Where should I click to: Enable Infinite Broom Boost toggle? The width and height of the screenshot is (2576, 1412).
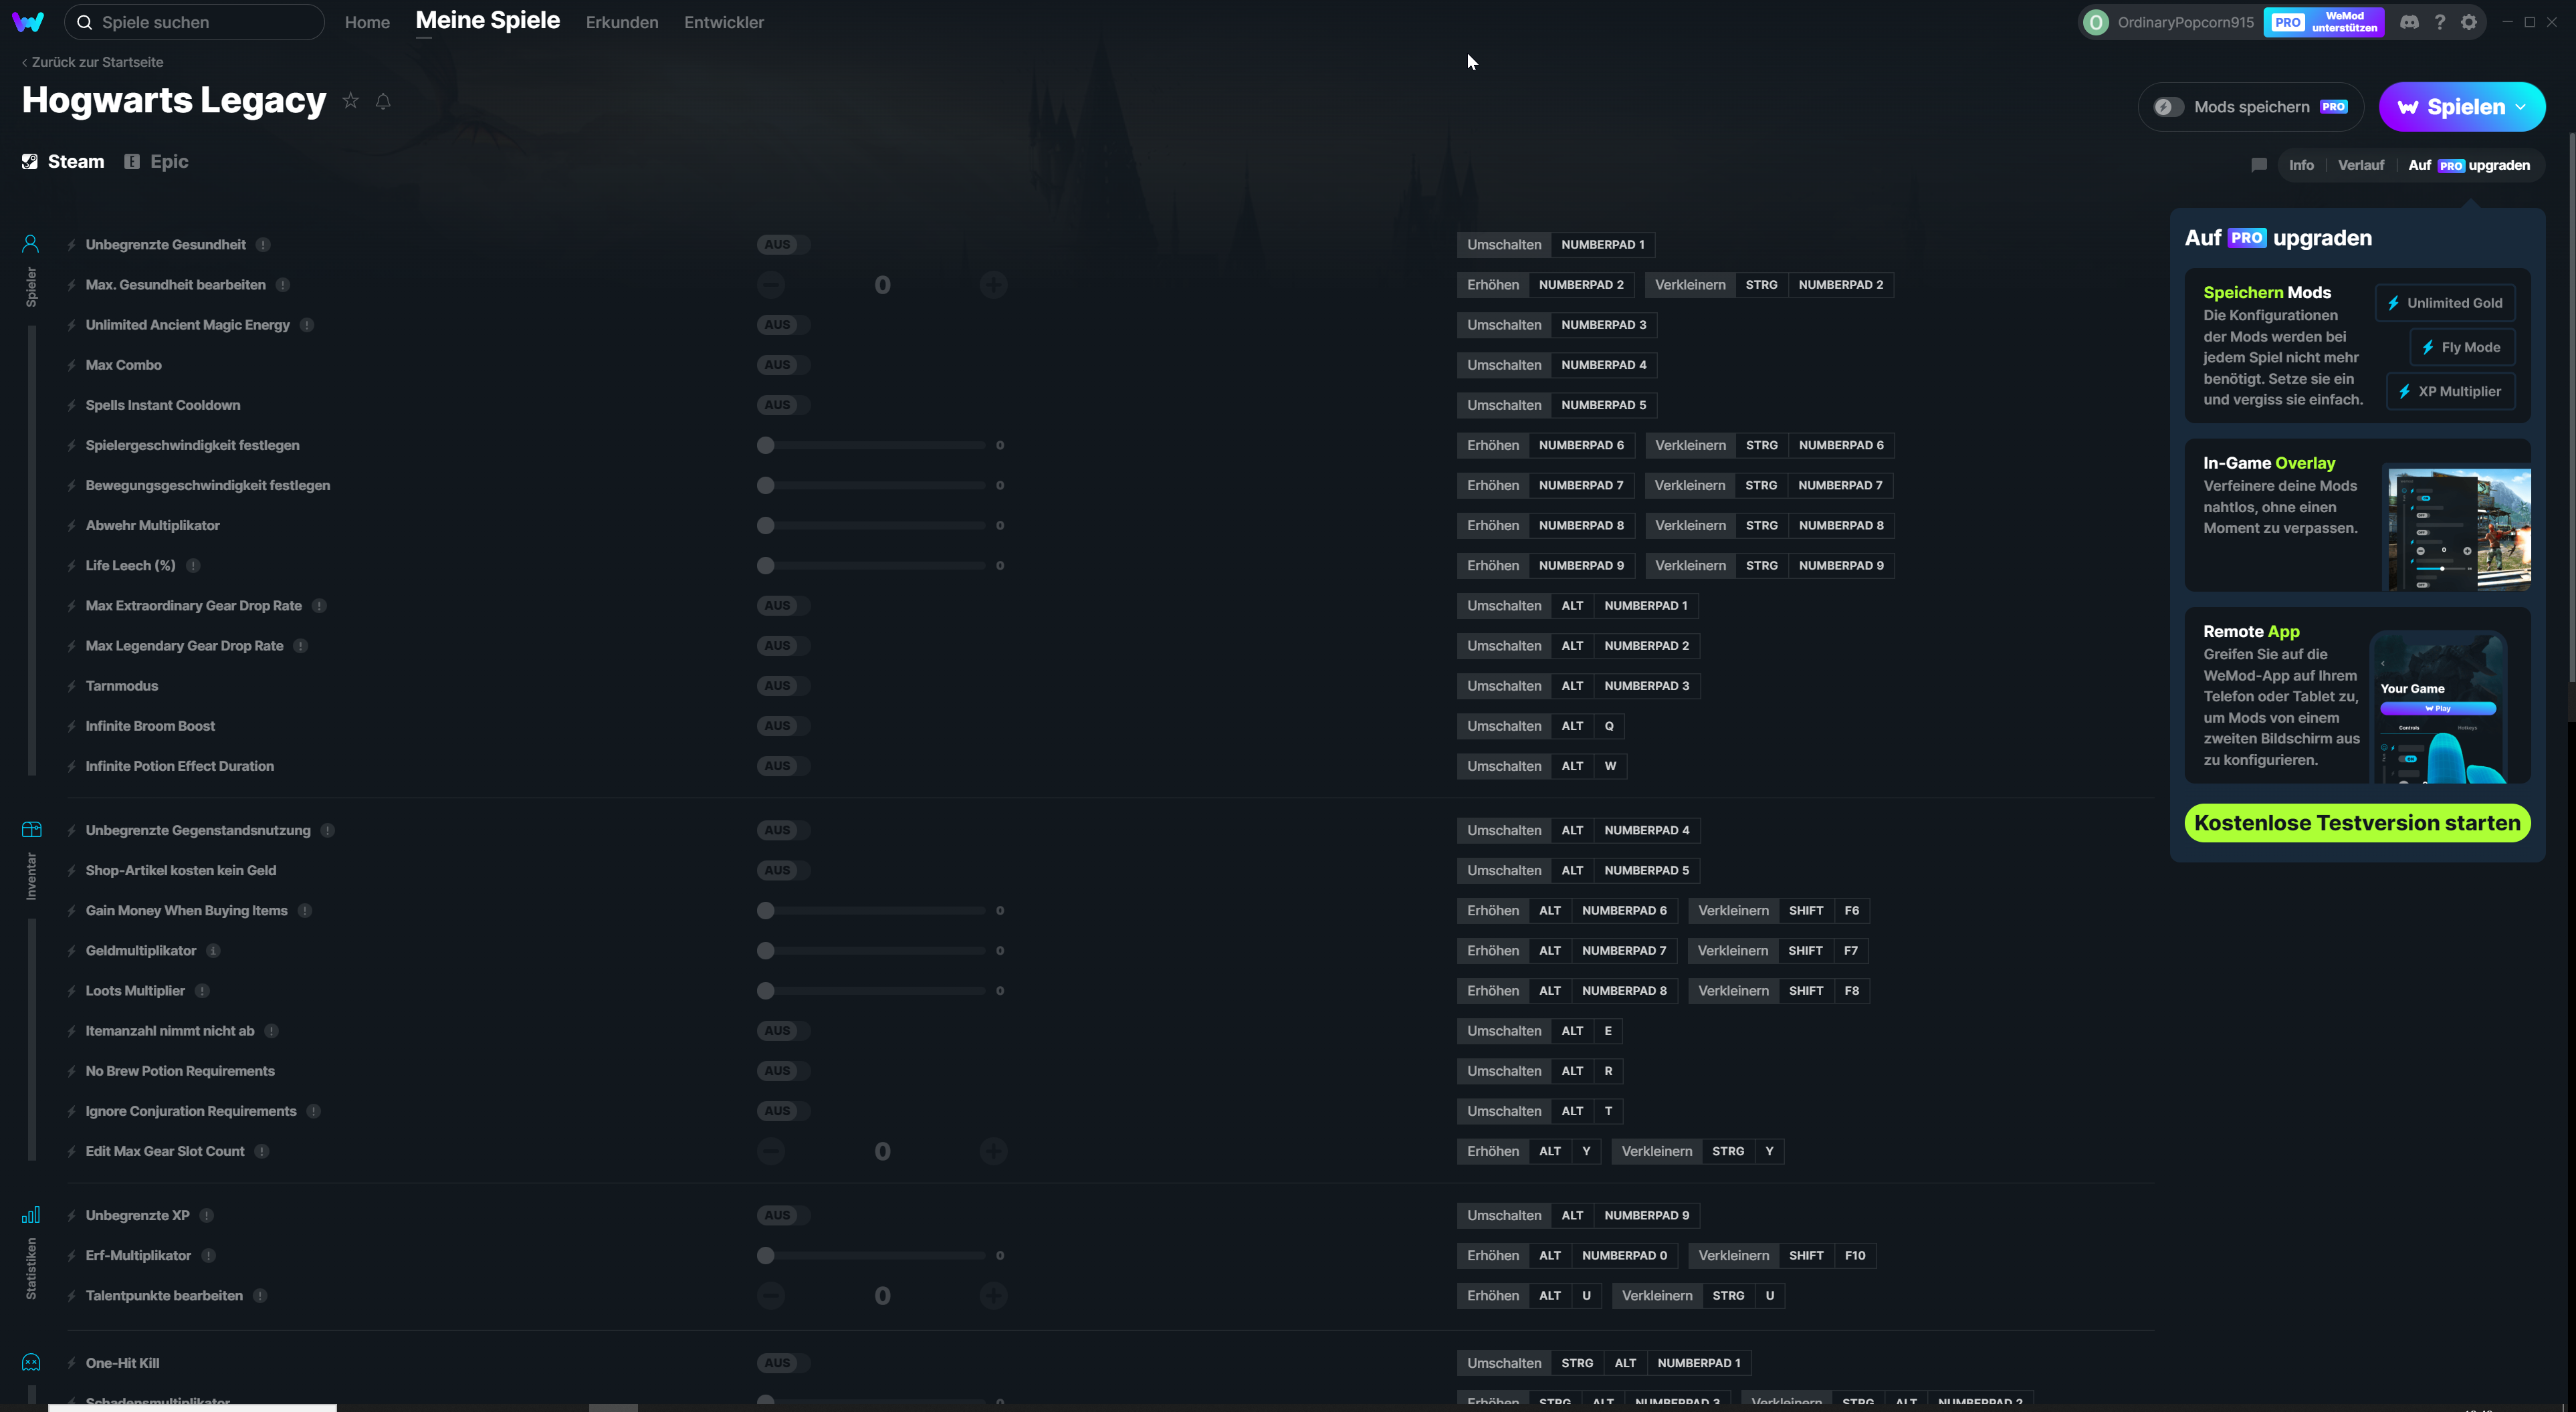coord(783,726)
